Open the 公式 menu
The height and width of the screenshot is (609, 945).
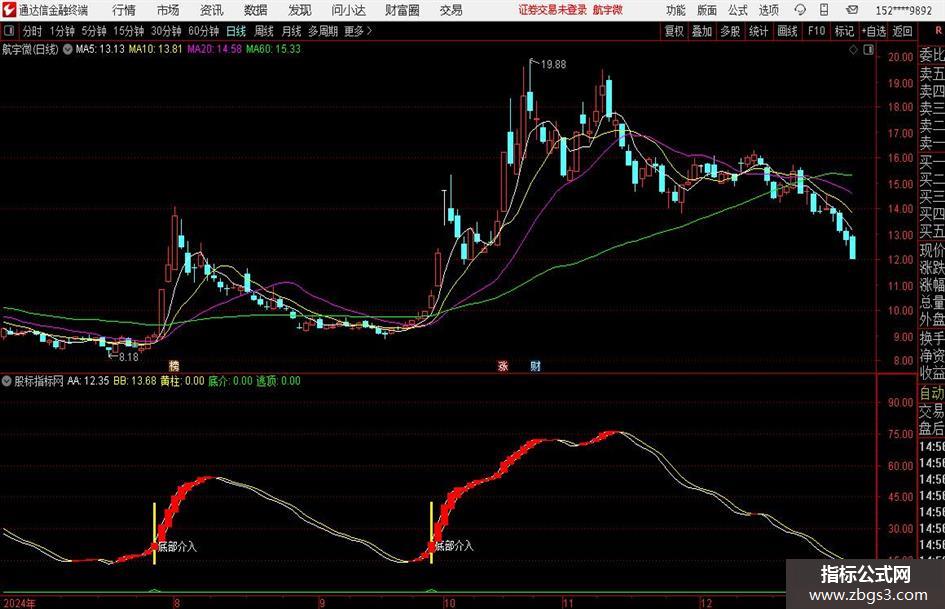(x=738, y=10)
